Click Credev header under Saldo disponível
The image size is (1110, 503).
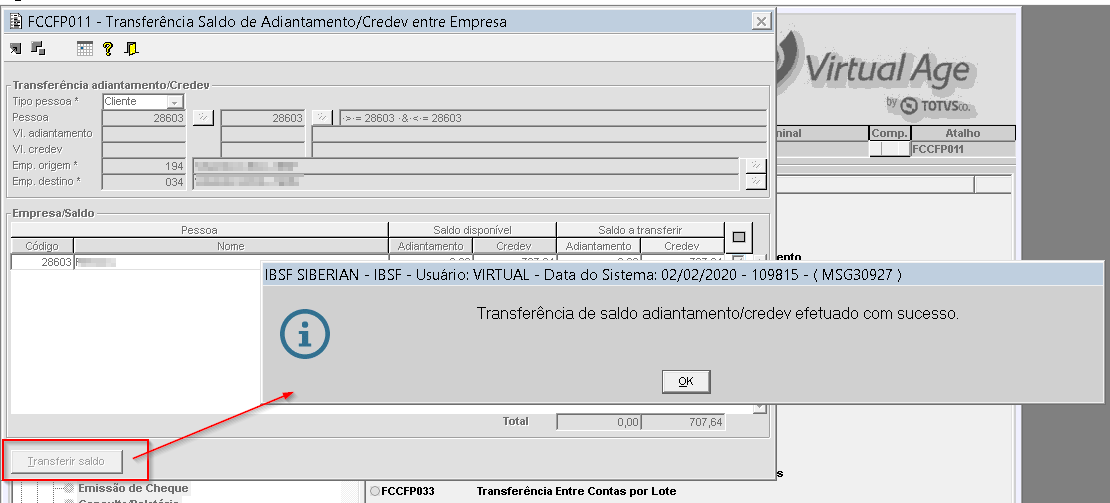tap(514, 246)
